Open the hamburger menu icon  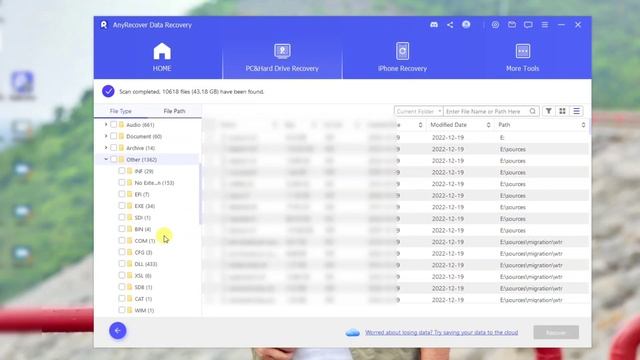544,25
